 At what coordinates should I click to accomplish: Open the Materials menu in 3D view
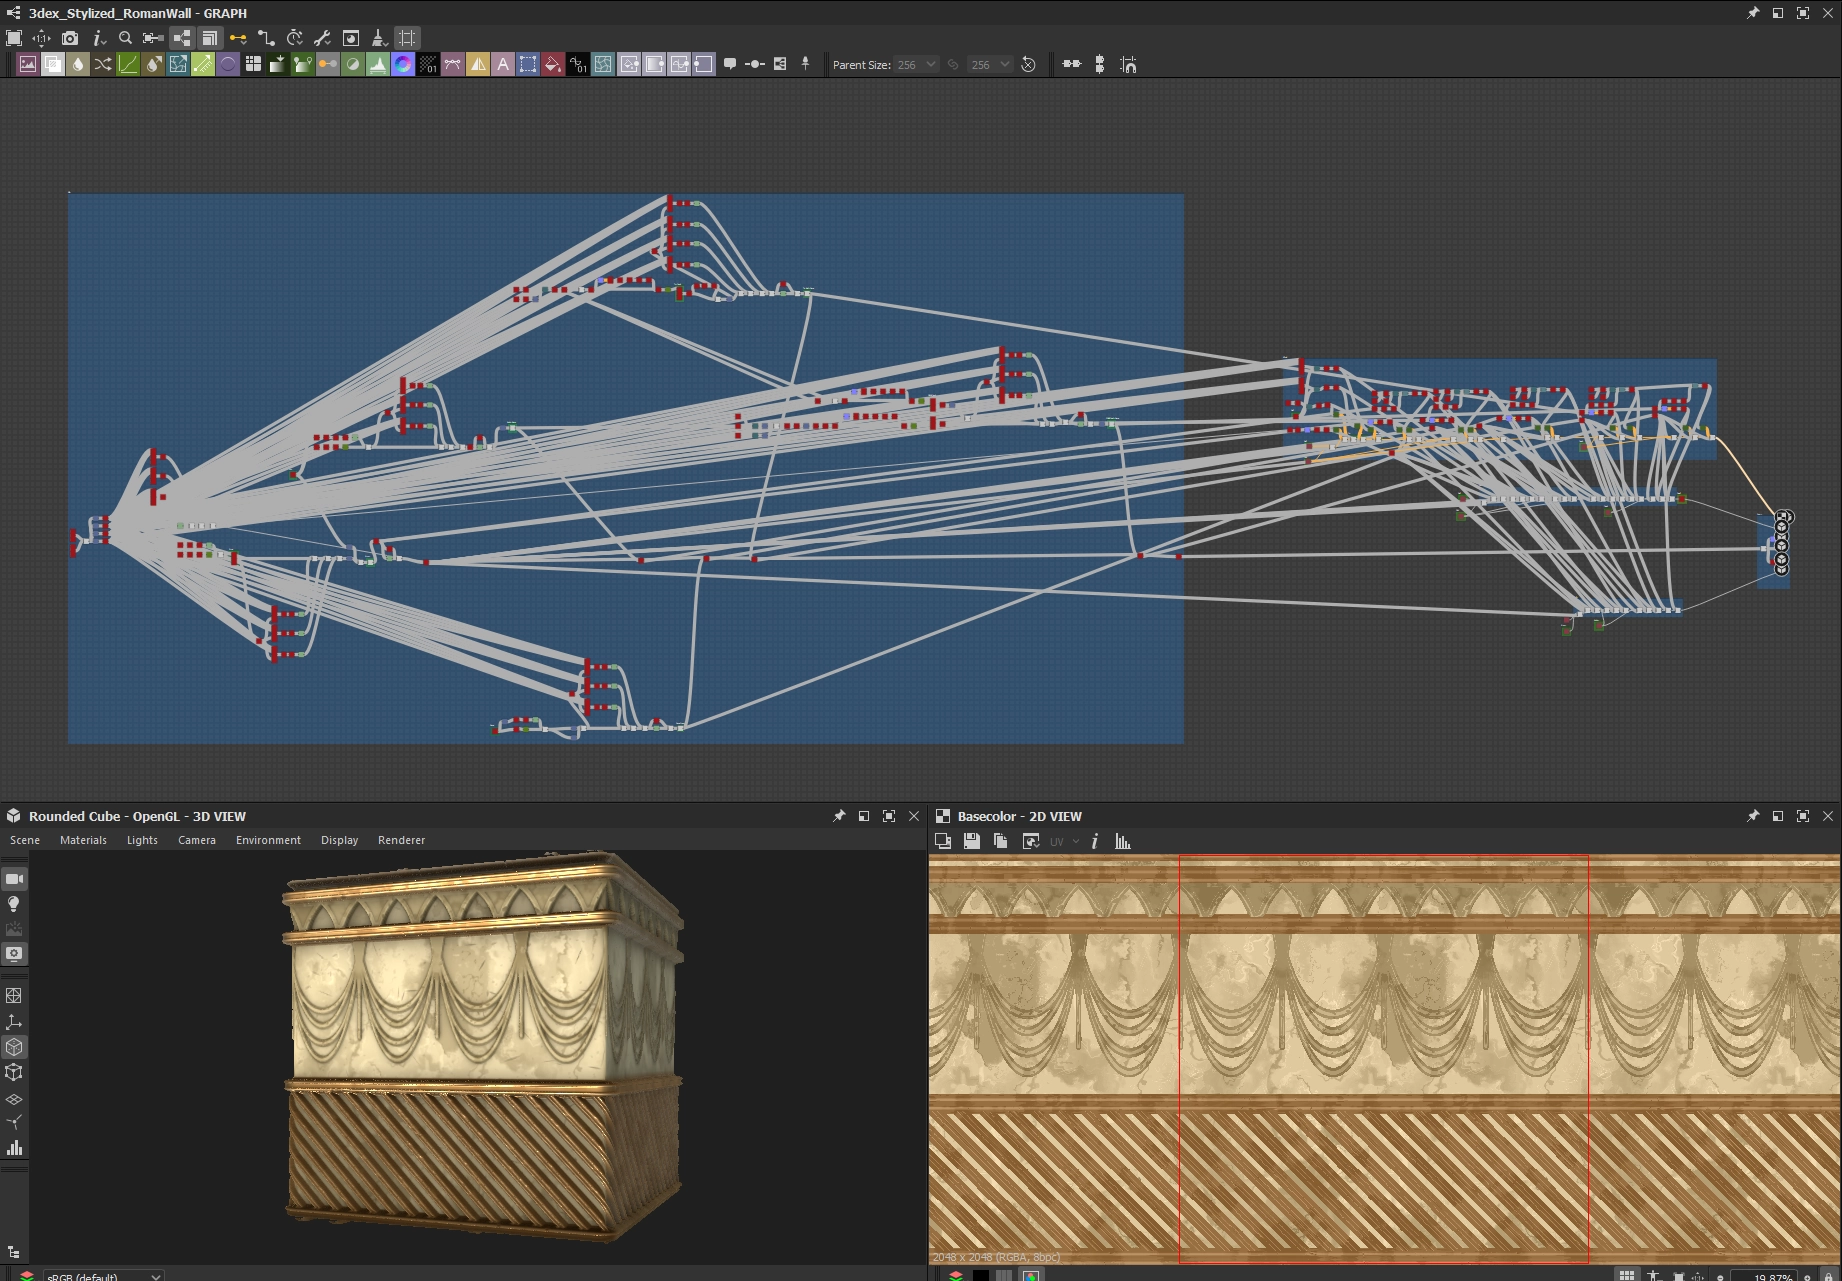pos(83,840)
